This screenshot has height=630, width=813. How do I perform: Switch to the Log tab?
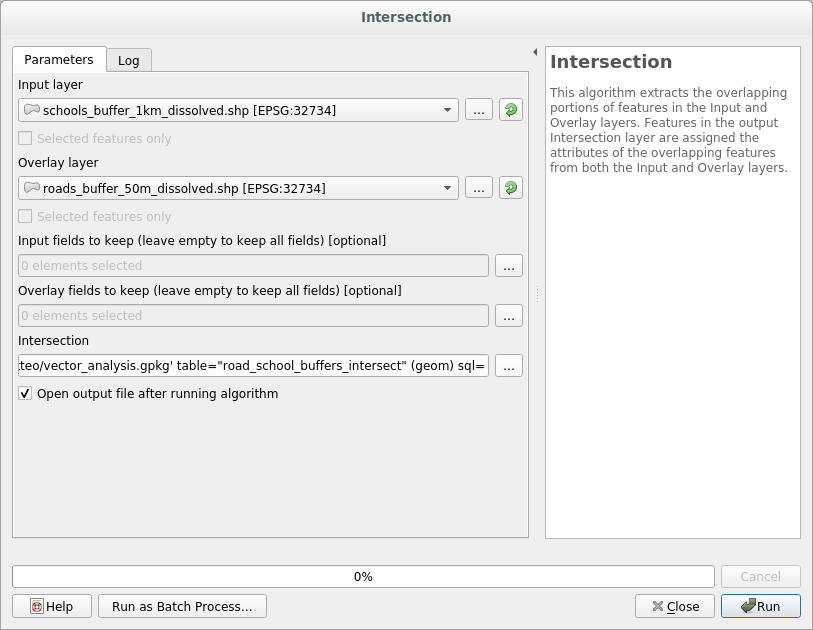(128, 60)
